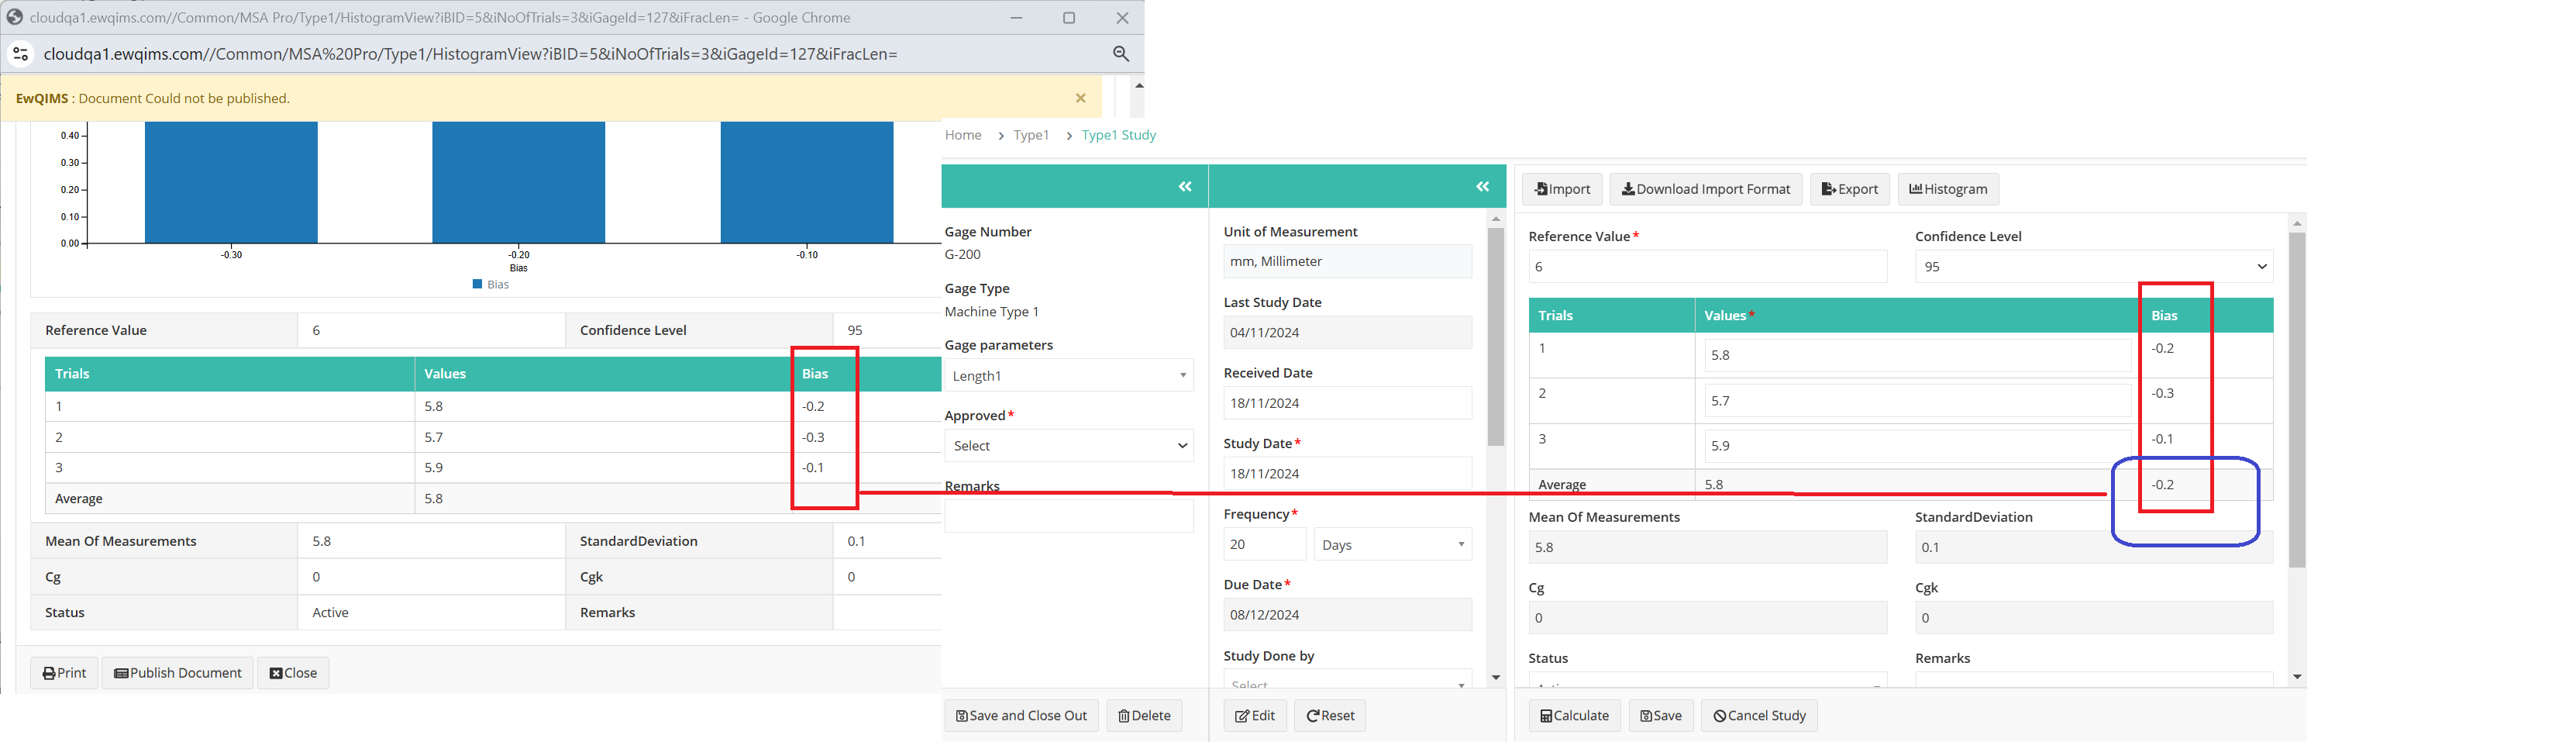This screenshot has height=742, width=2576.
Task: Click Trial 2 value field 5.7
Action: pyautogui.click(x=1918, y=401)
